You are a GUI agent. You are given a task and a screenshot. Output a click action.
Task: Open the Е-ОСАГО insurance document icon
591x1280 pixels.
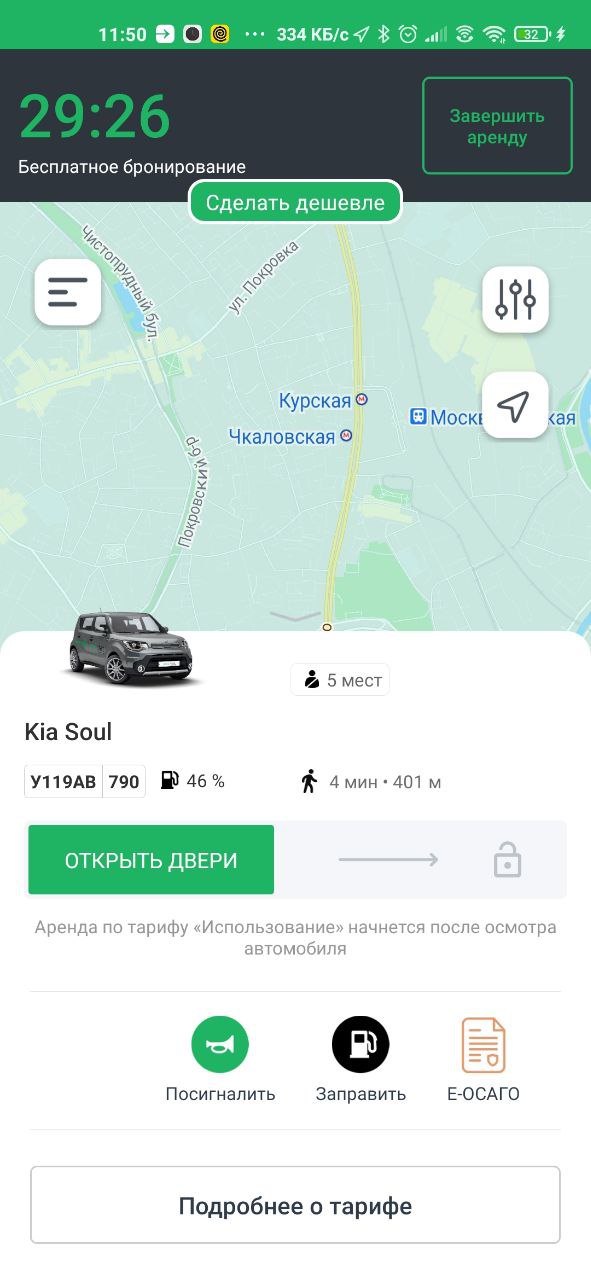pos(483,1045)
